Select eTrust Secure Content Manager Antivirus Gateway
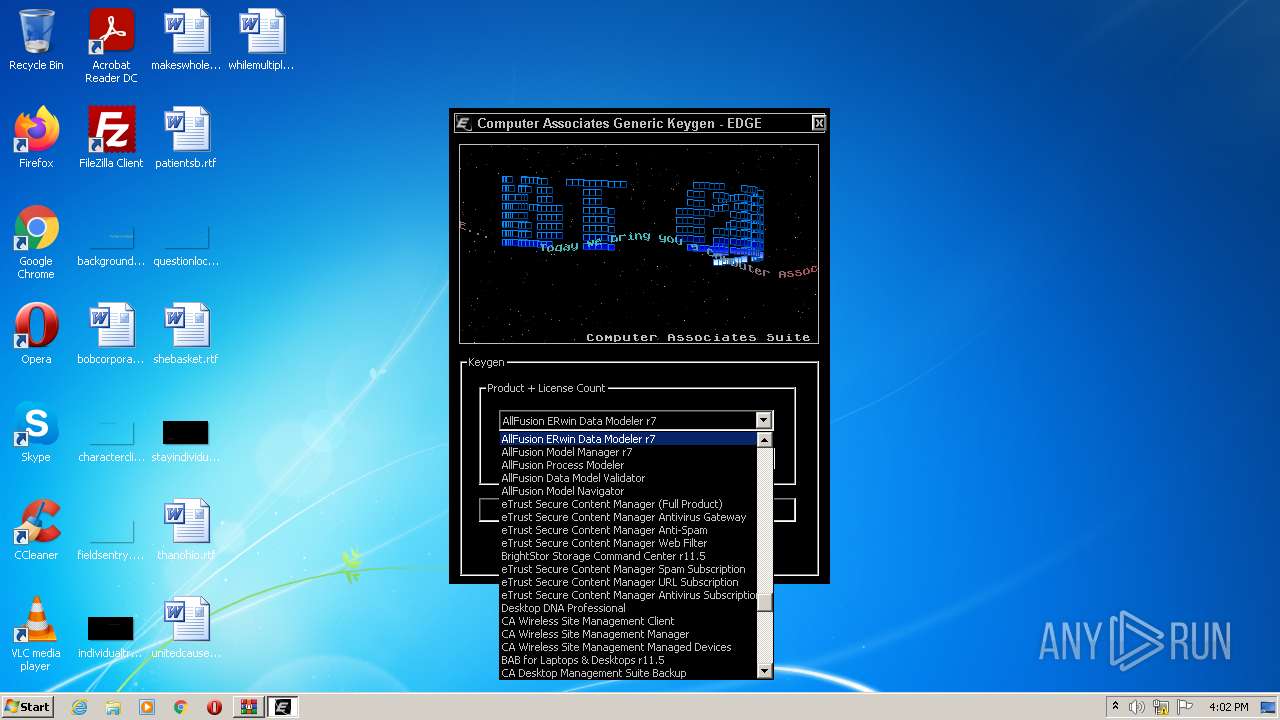The height and width of the screenshot is (720, 1280). click(x=628, y=517)
